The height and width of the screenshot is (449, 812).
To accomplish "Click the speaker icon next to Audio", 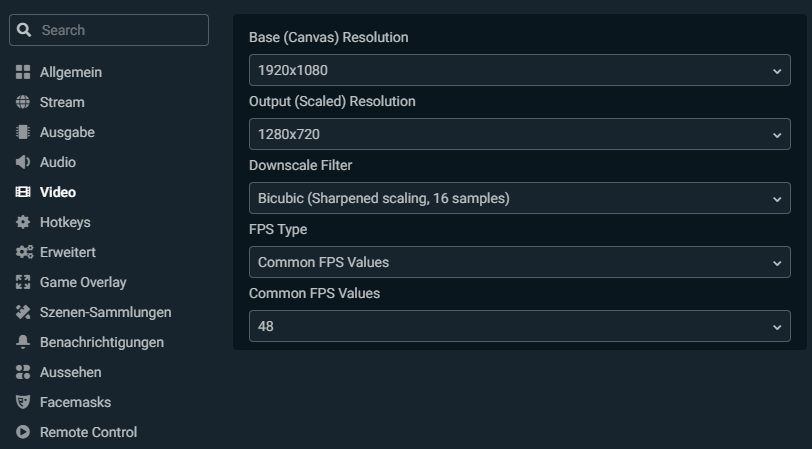I will pyautogui.click(x=23, y=162).
